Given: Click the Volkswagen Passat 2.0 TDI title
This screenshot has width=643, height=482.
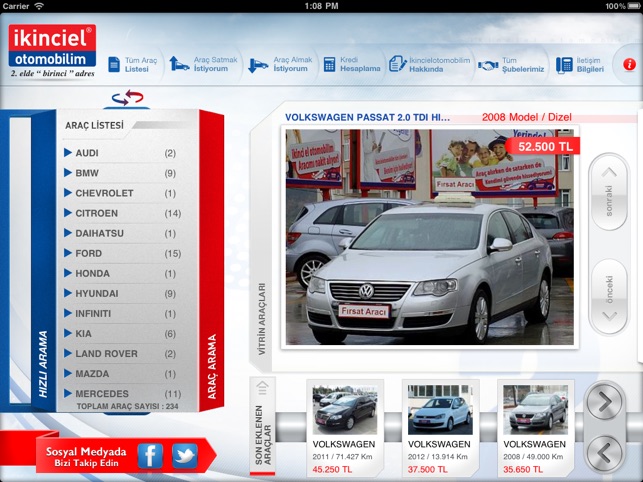Looking at the screenshot, I should tap(367, 117).
